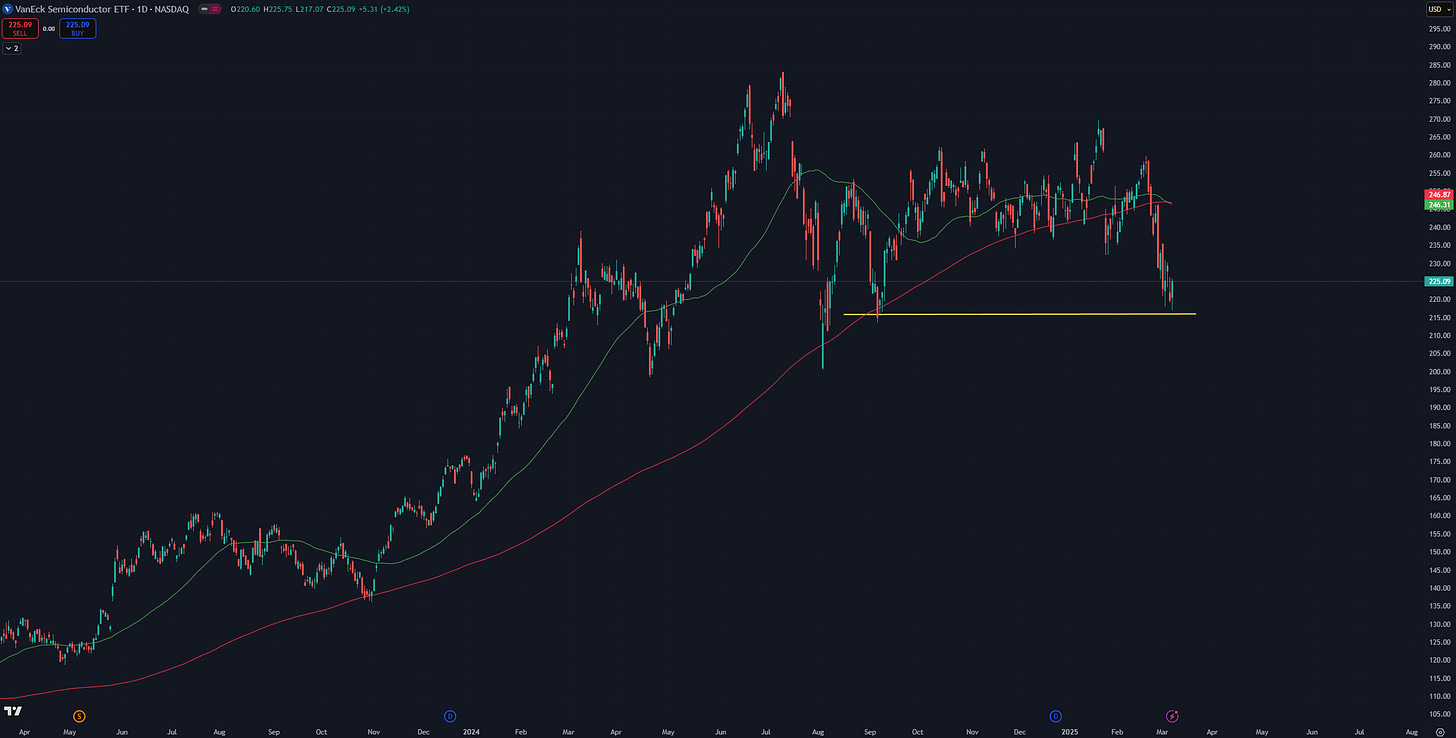
Task: Click the 105.00 price axis label
Action: 1440,714
